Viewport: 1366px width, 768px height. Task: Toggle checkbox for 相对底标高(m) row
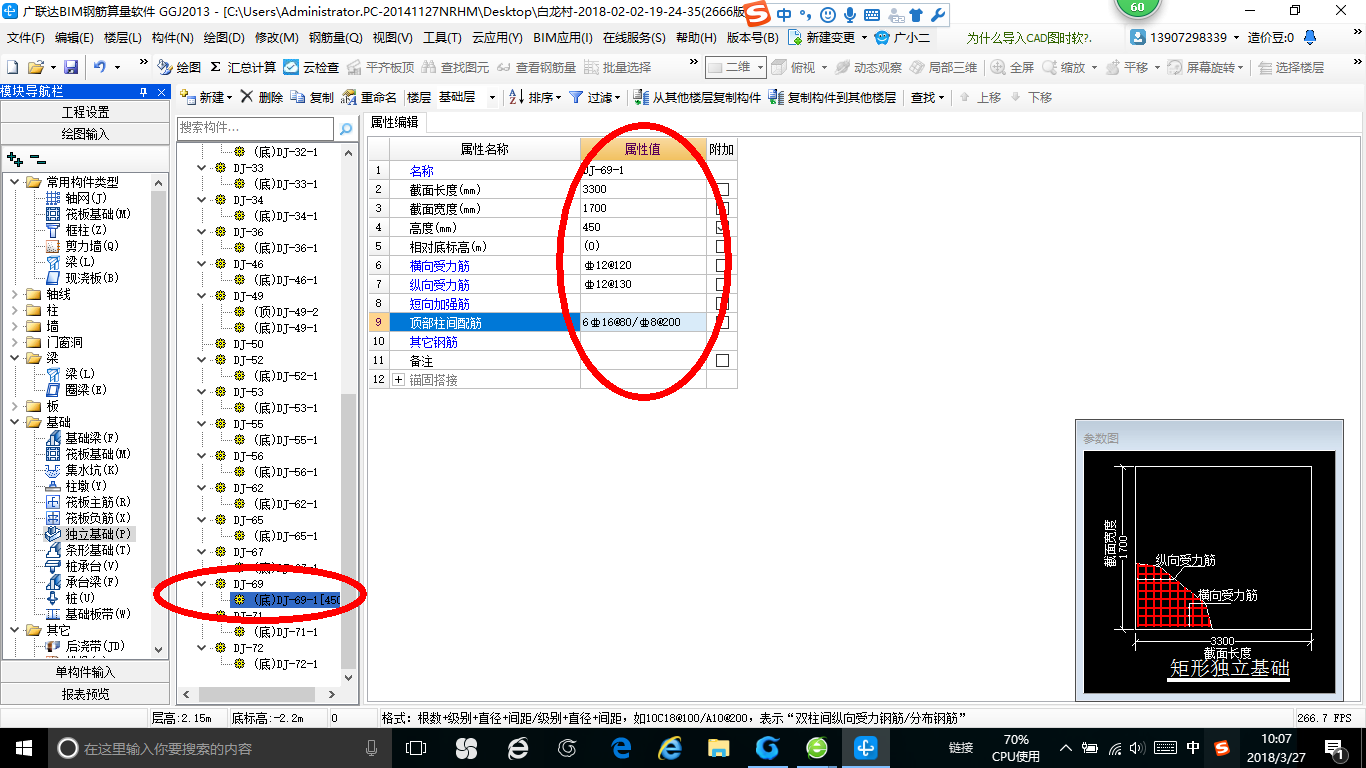click(722, 246)
